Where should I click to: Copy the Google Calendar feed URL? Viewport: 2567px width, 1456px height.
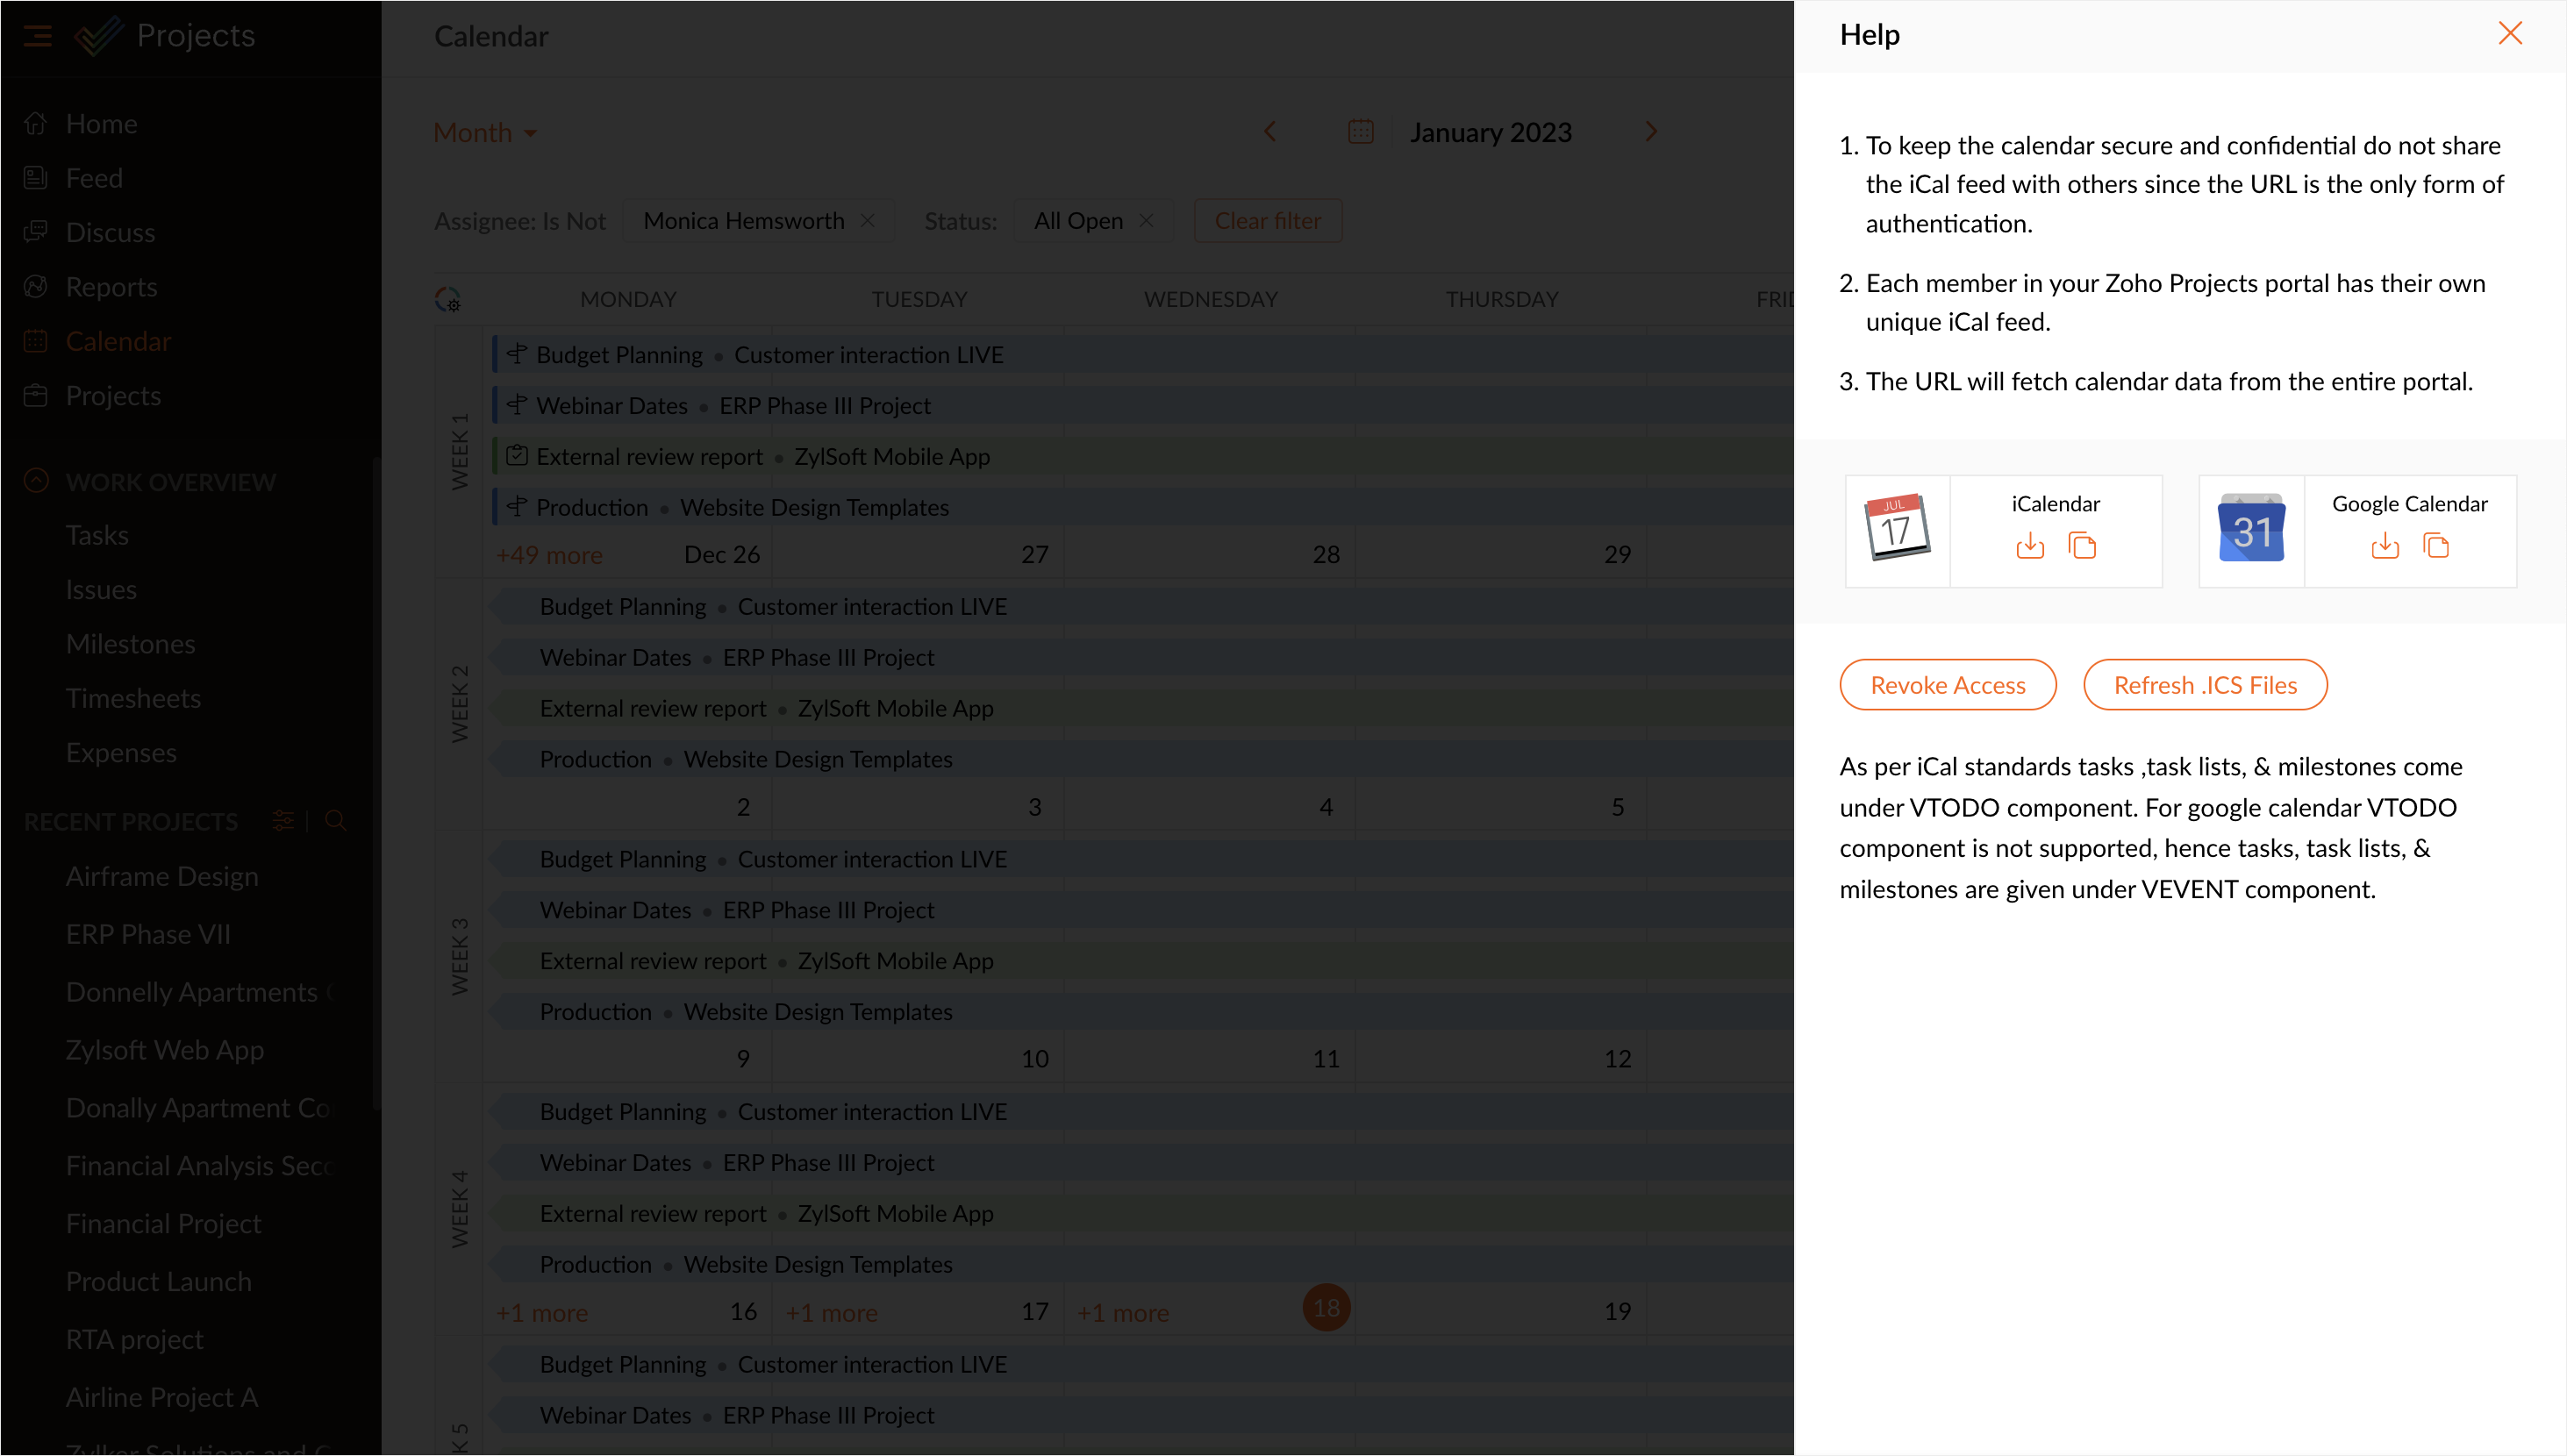click(2436, 546)
